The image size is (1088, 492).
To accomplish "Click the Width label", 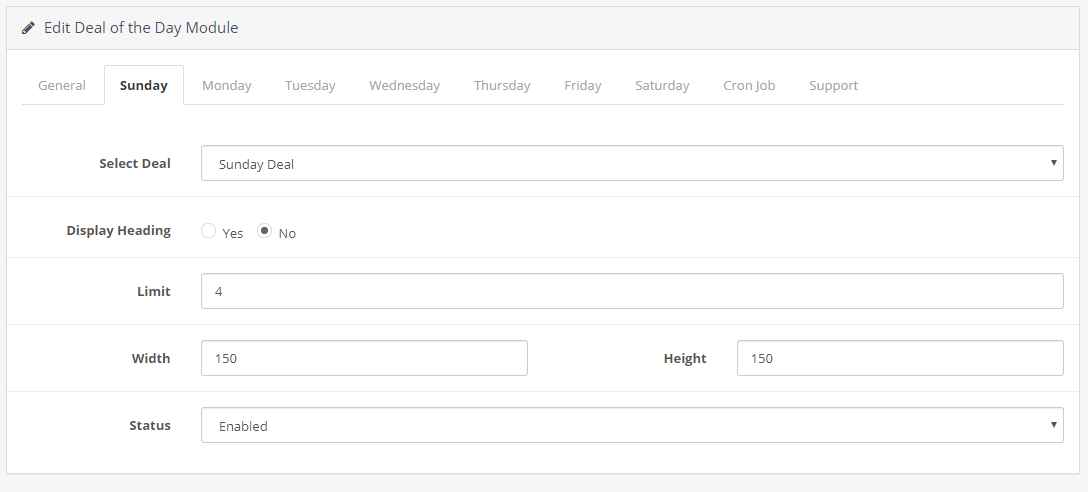I will coord(151,358).
